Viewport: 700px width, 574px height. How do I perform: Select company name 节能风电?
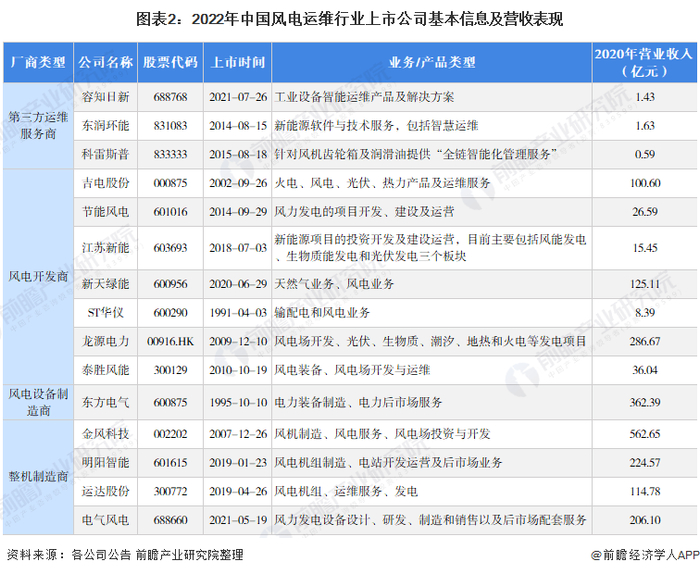105,212
